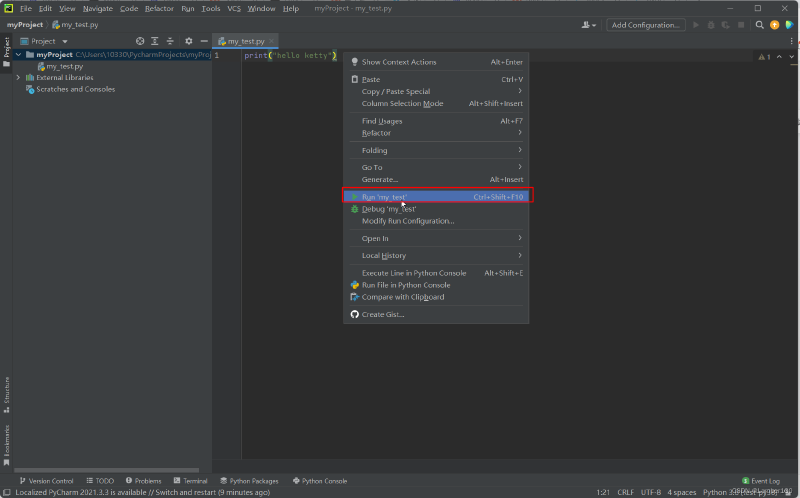Open the Problems tool window

pyautogui.click(x=143, y=481)
